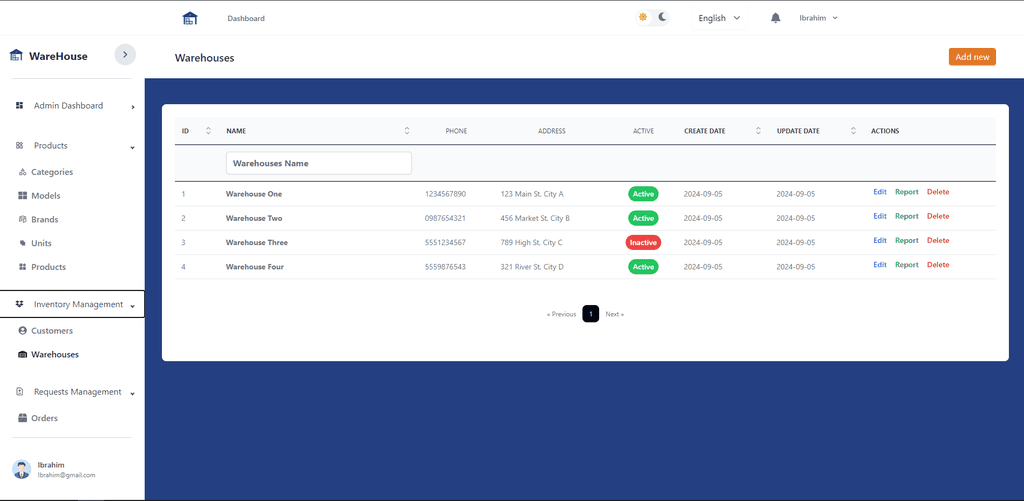Viewport: 1024px width, 501px height.
Task: Click the Inventory Management boxes icon
Action: click(x=20, y=304)
